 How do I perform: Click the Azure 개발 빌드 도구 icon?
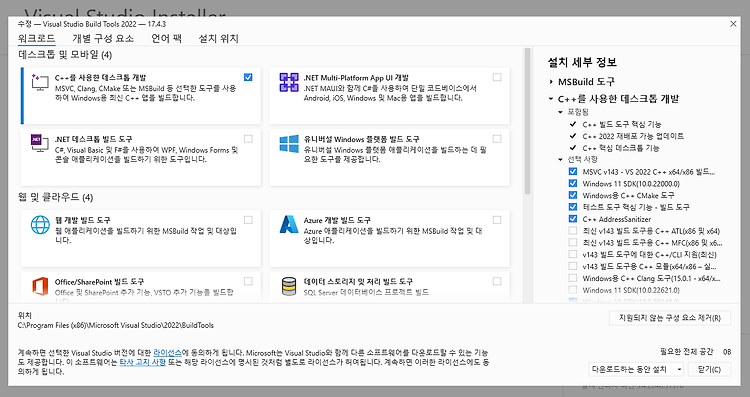click(x=289, y=224)
